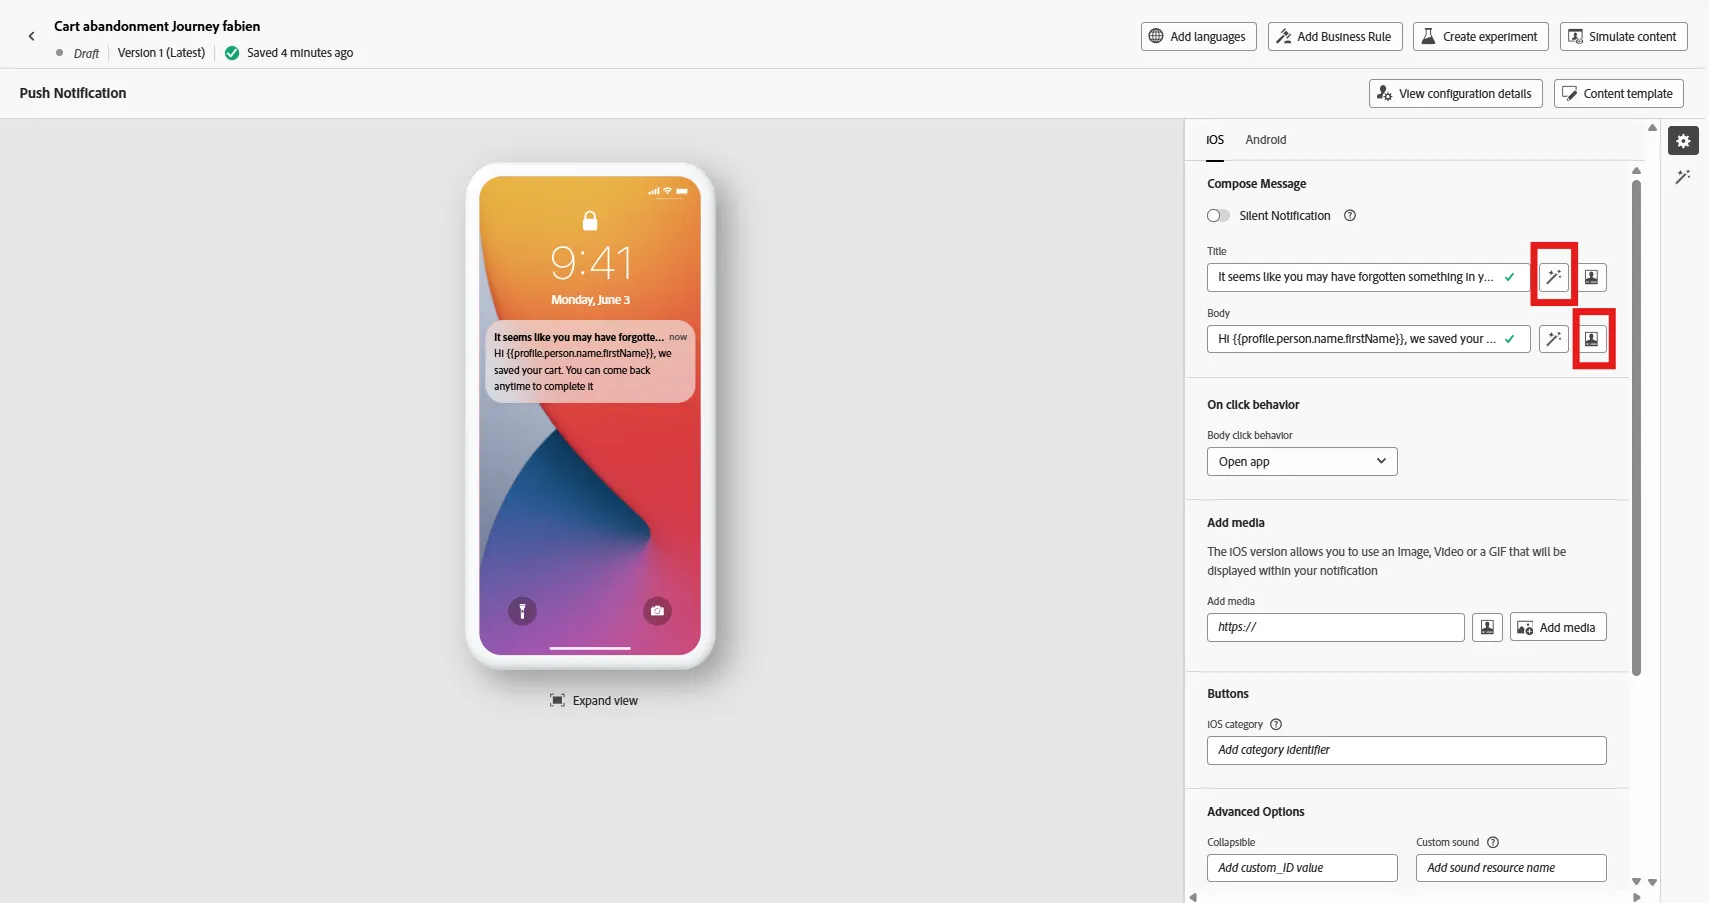Open settings gear in right rail
The image size is (1709, 903).
click(x=1683, y=141)
